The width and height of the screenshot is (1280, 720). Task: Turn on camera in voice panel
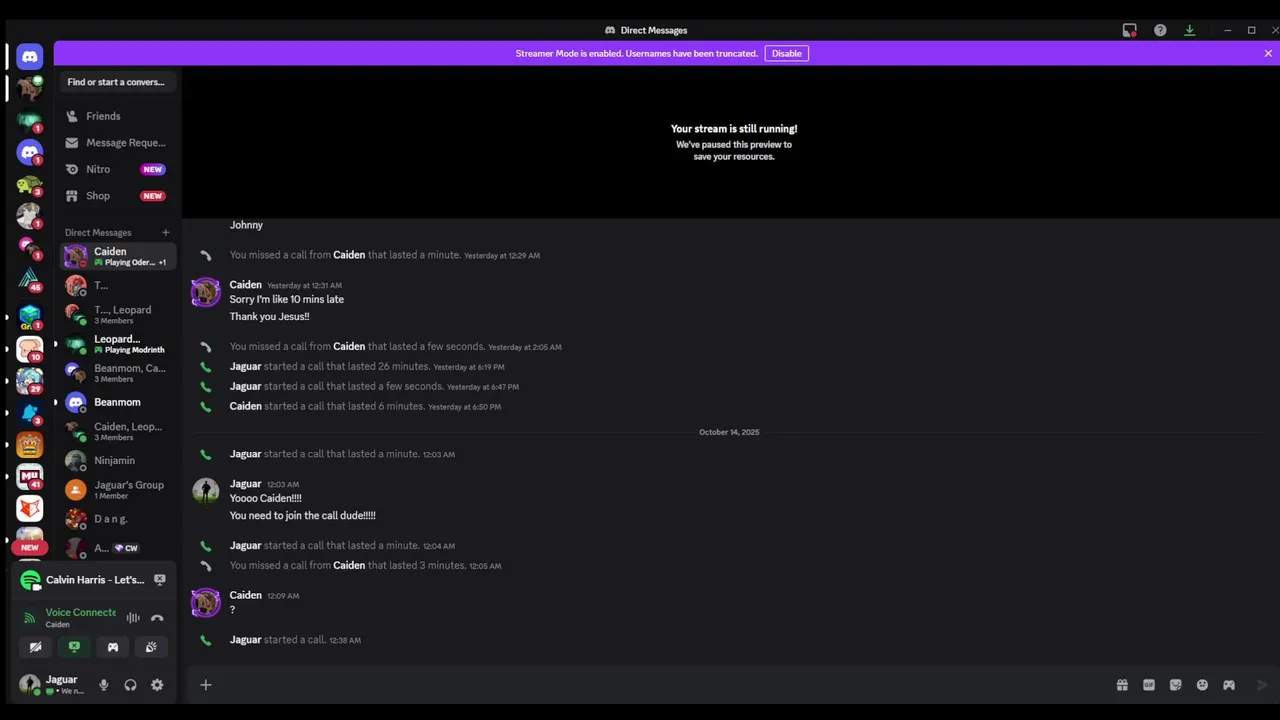[35, 647]
